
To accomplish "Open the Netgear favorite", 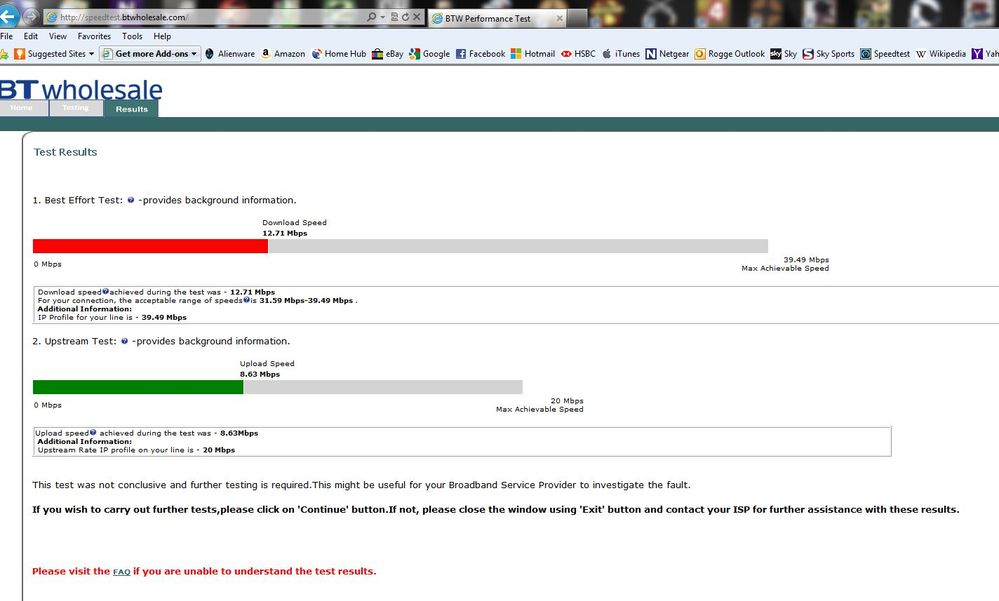I will pos(667,54).
